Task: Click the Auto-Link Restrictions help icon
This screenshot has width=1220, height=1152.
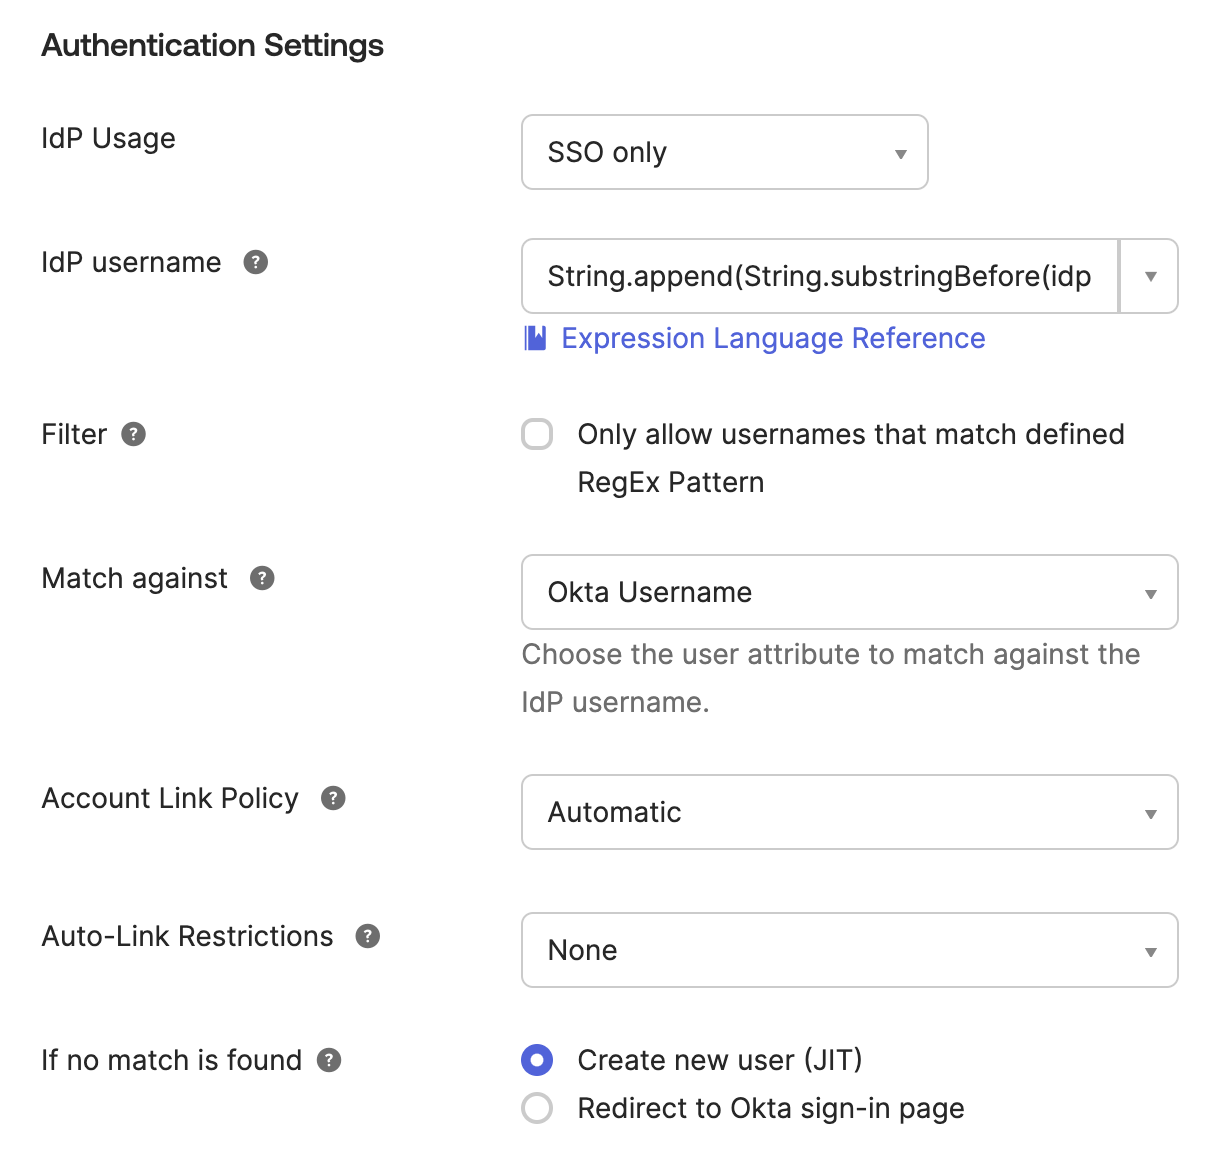Action: (x=368, y=936)
